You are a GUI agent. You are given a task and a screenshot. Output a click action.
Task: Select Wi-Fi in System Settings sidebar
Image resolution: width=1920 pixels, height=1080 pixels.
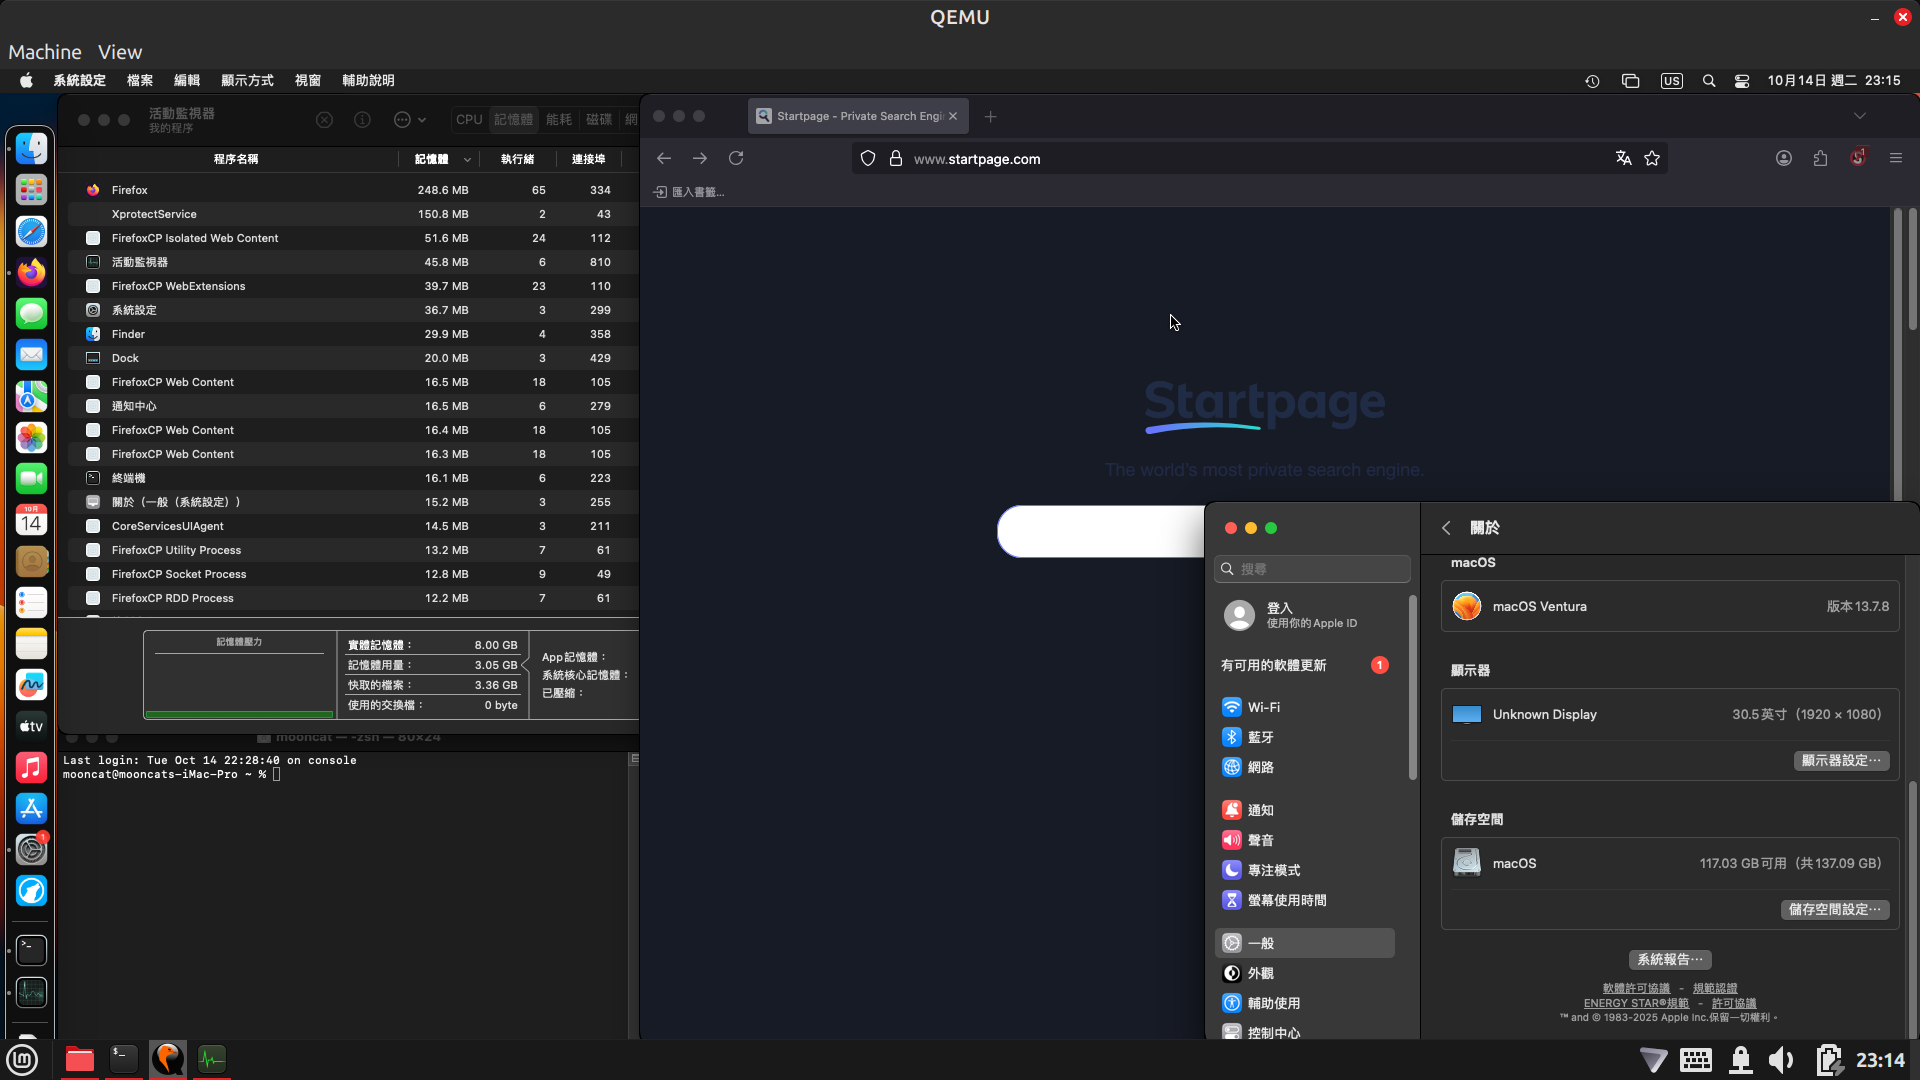[x=1264, y=707]
